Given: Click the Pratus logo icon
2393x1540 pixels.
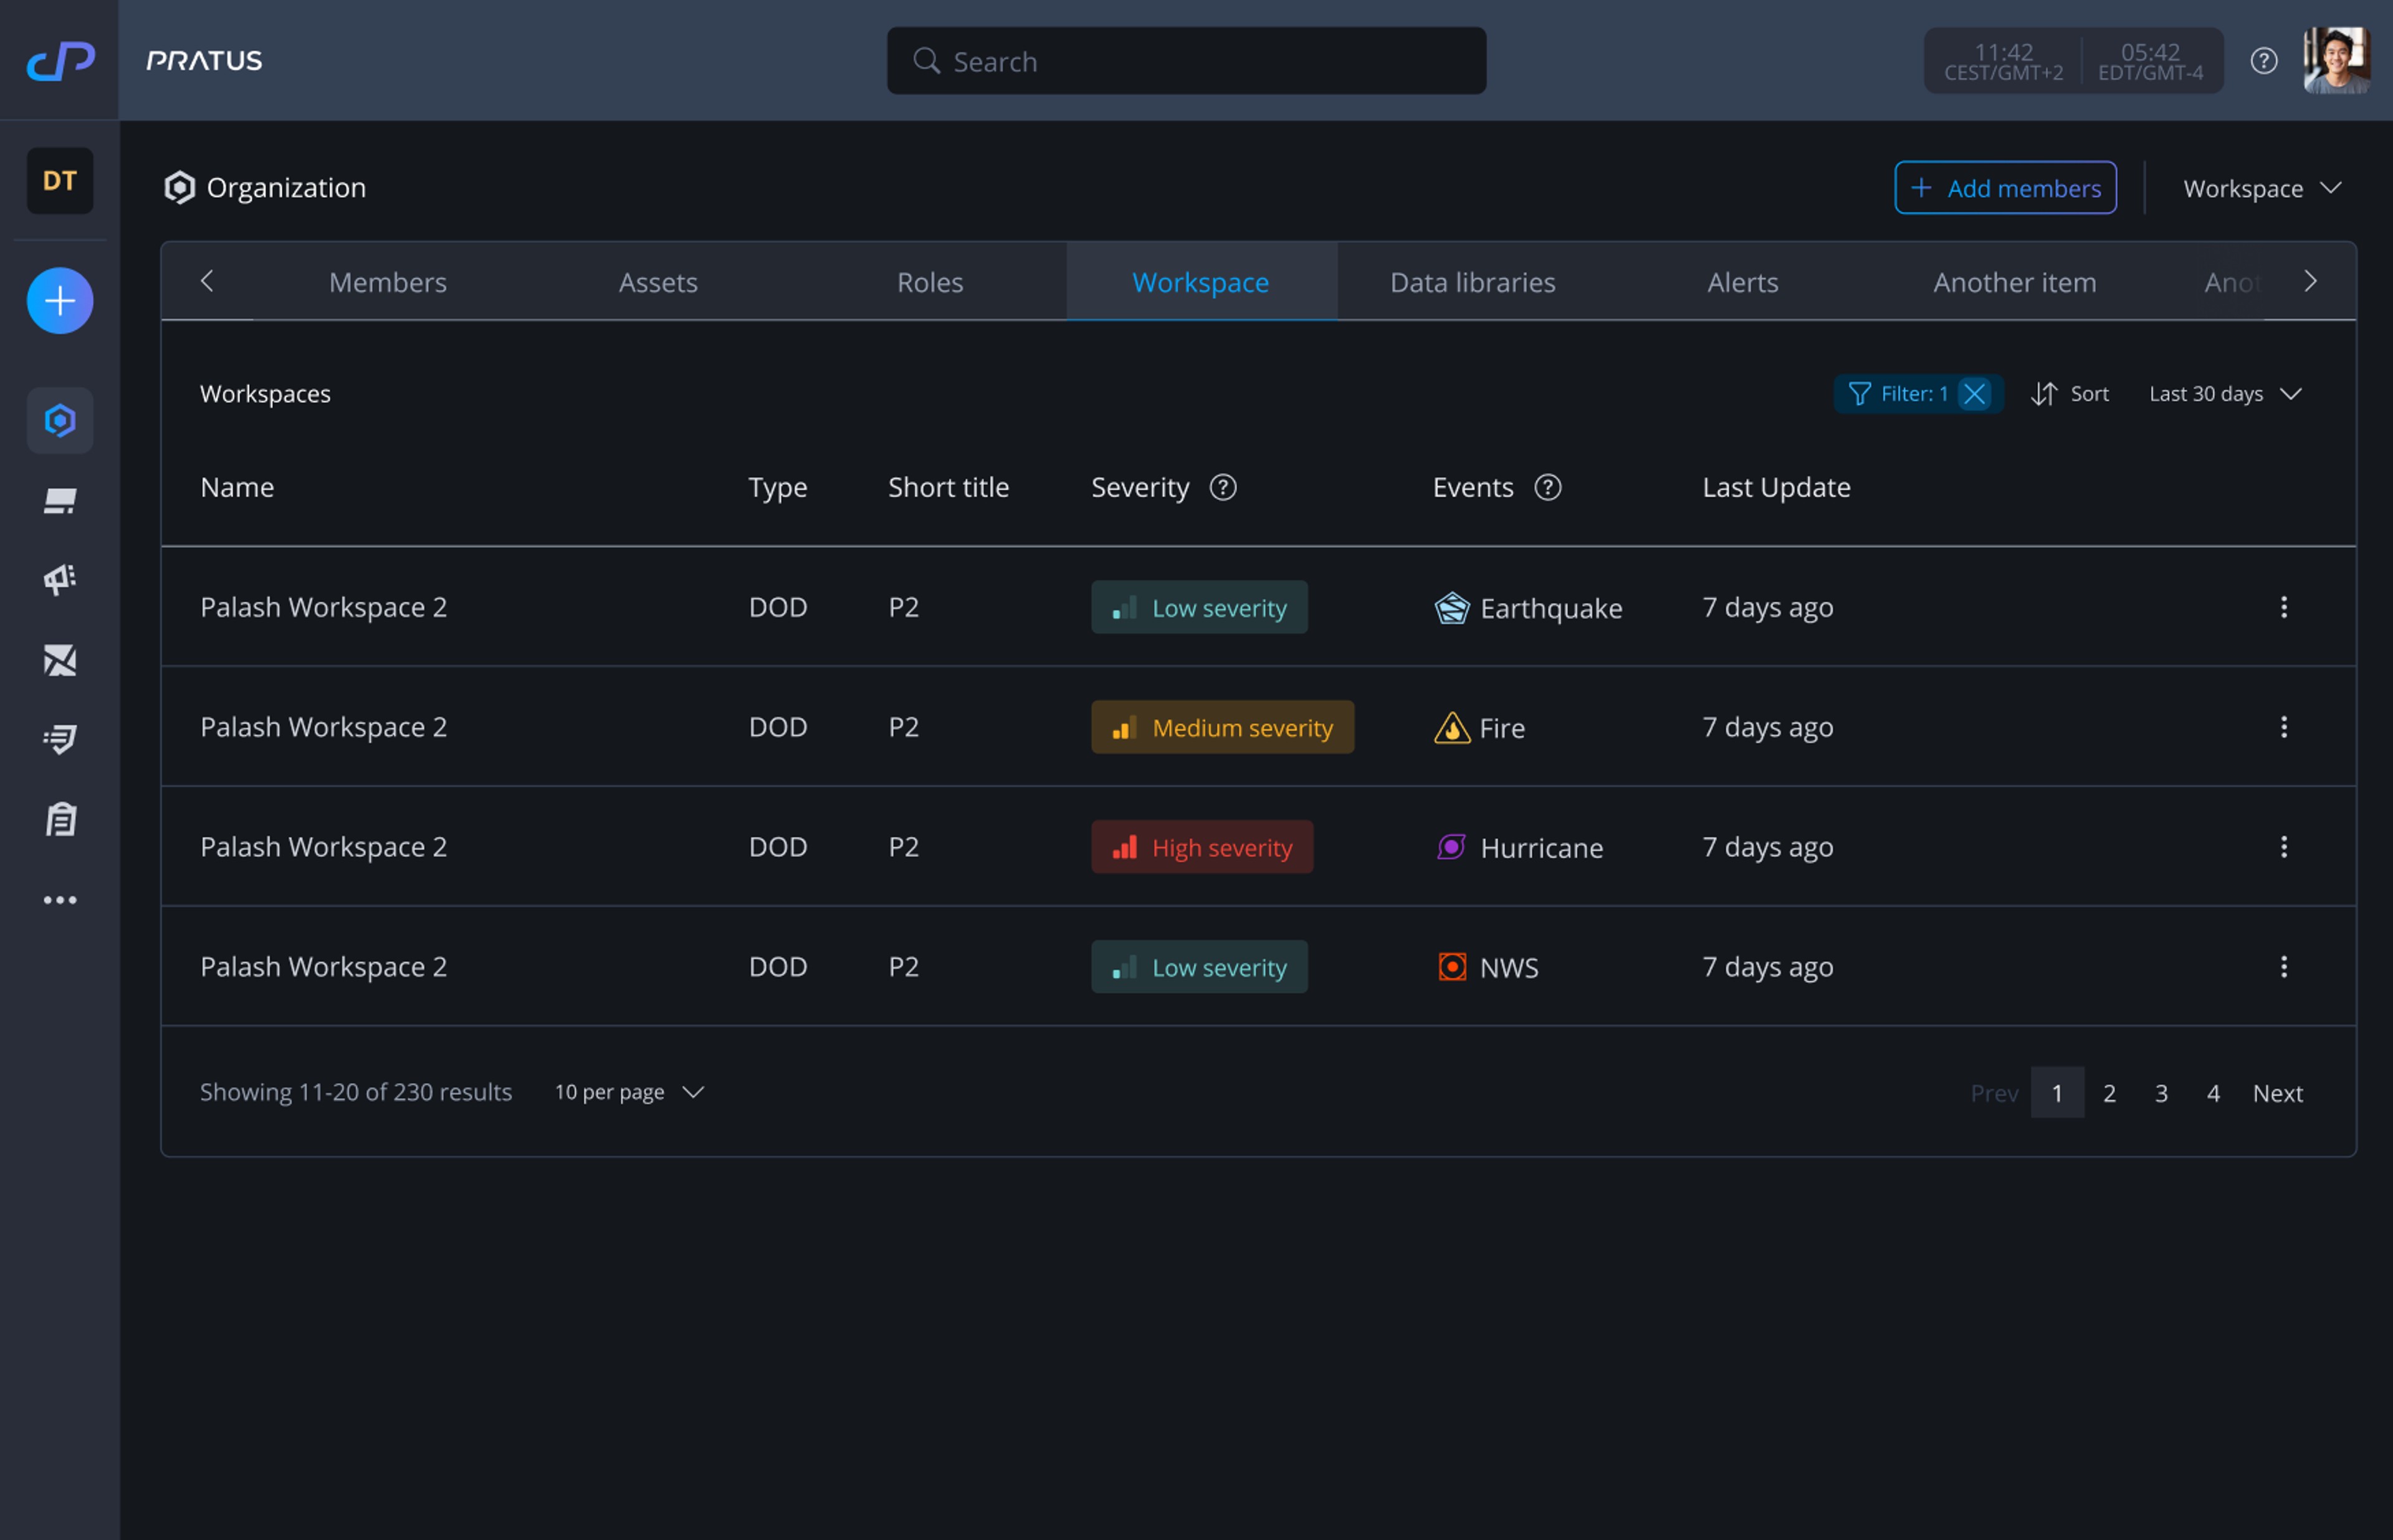Looking at the screenshot, I should pos(60,61).
